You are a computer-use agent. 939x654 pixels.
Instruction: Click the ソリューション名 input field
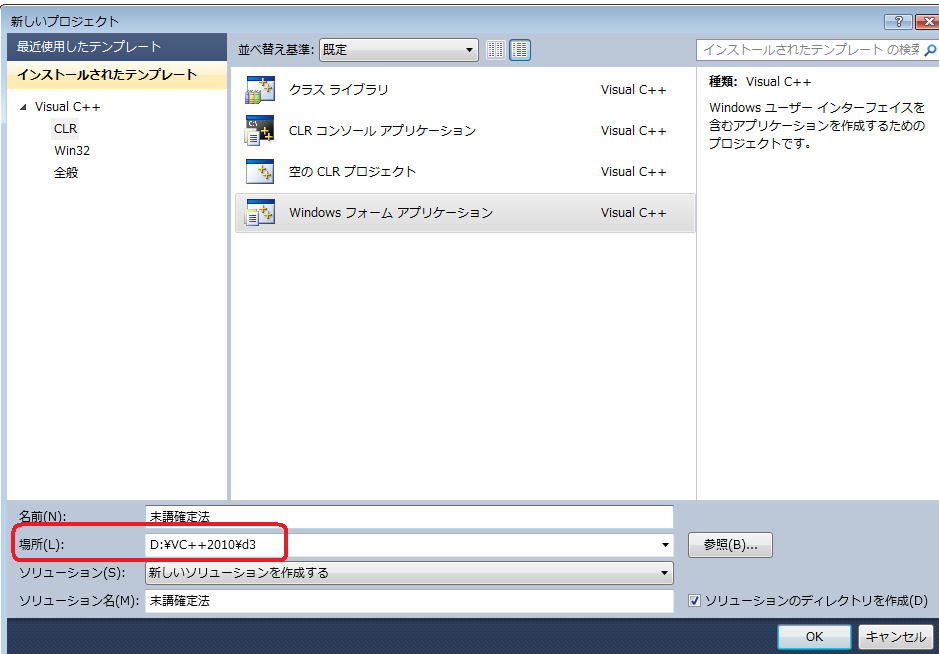[409, 601]
